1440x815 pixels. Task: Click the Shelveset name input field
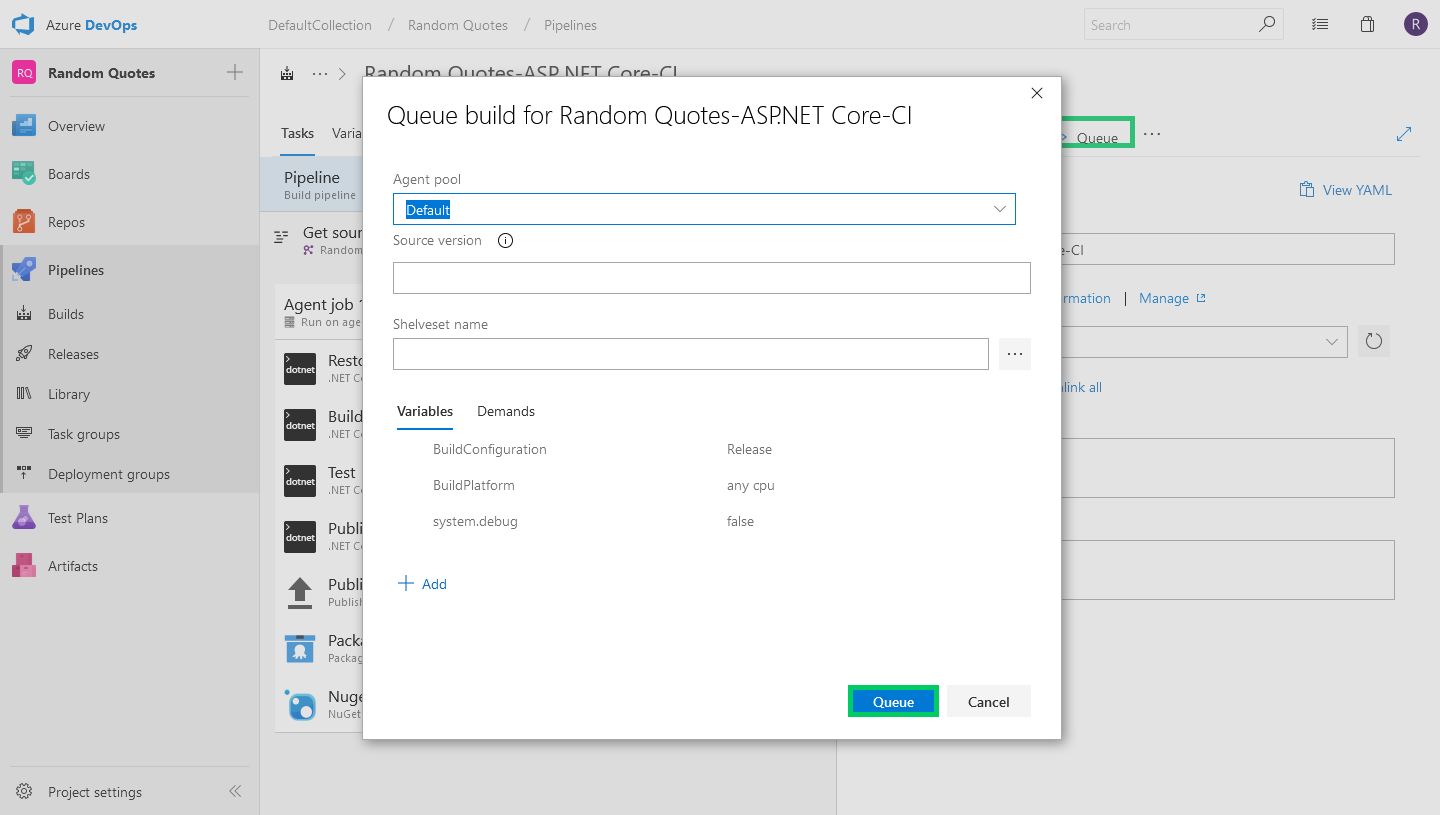(x=691, y=354)
